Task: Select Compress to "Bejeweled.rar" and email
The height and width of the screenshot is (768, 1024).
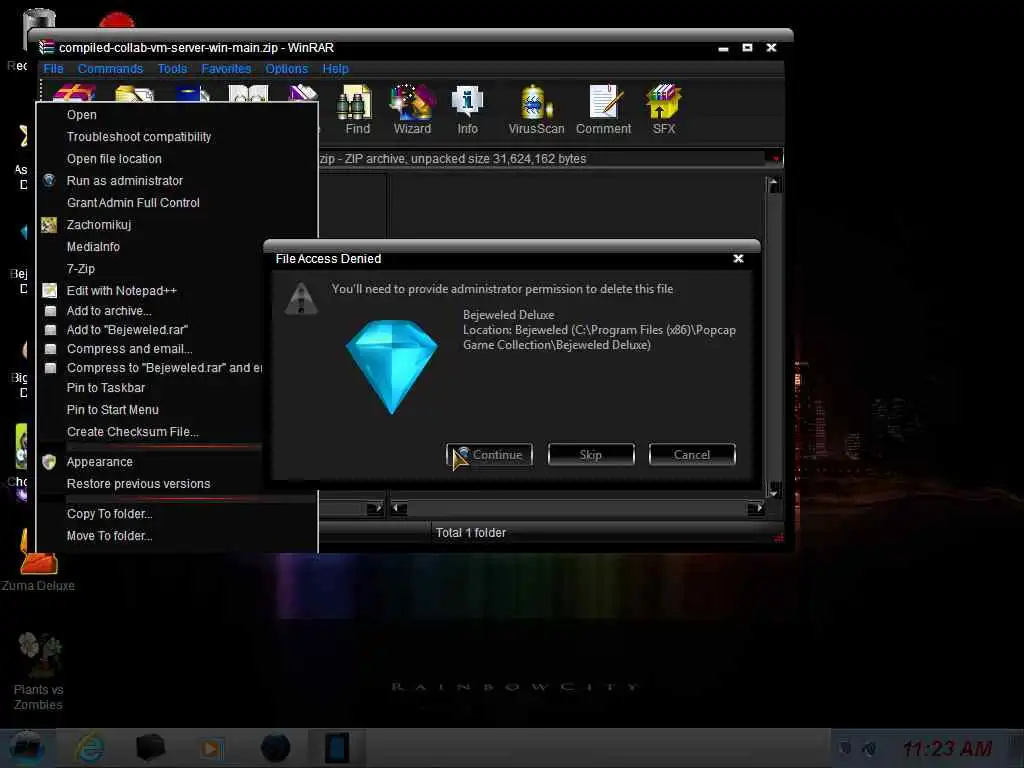Action: tap(152, 368)
